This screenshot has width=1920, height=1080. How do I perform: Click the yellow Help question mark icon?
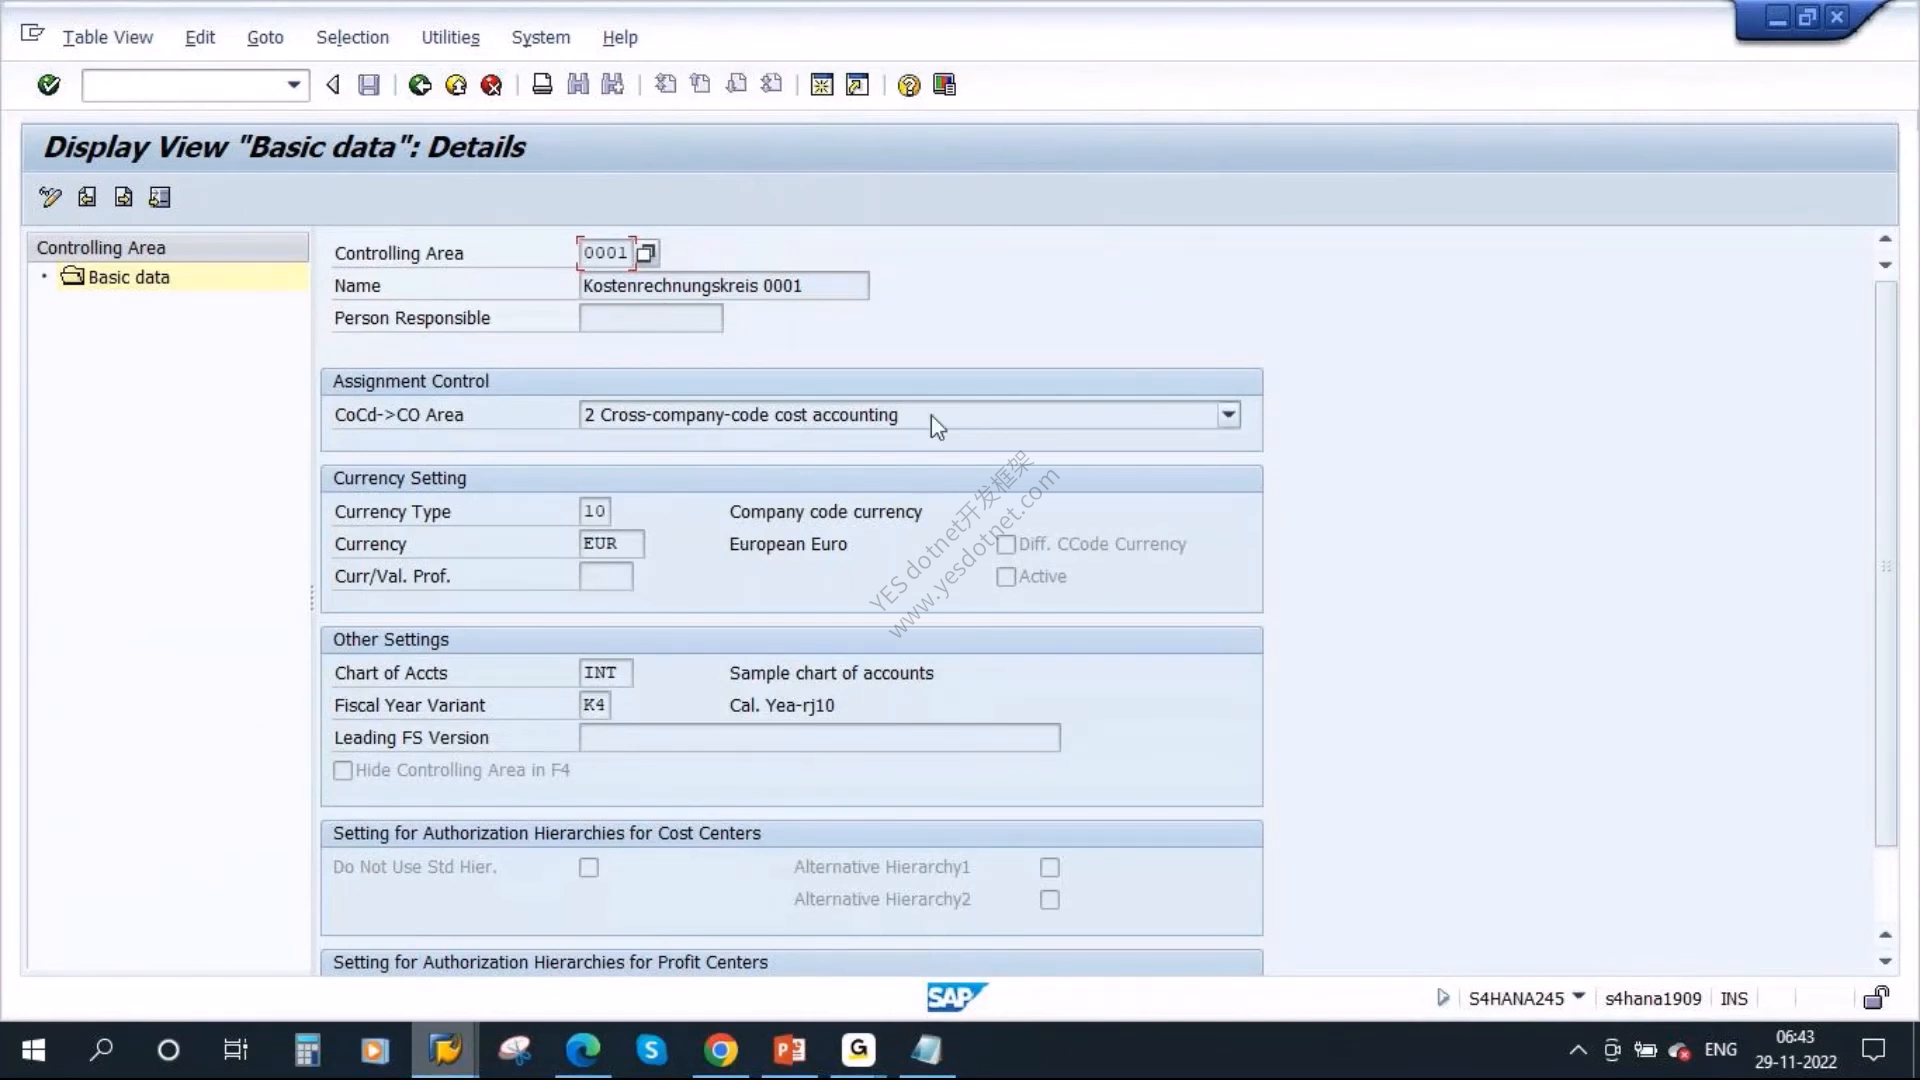[x=908, y=85]
